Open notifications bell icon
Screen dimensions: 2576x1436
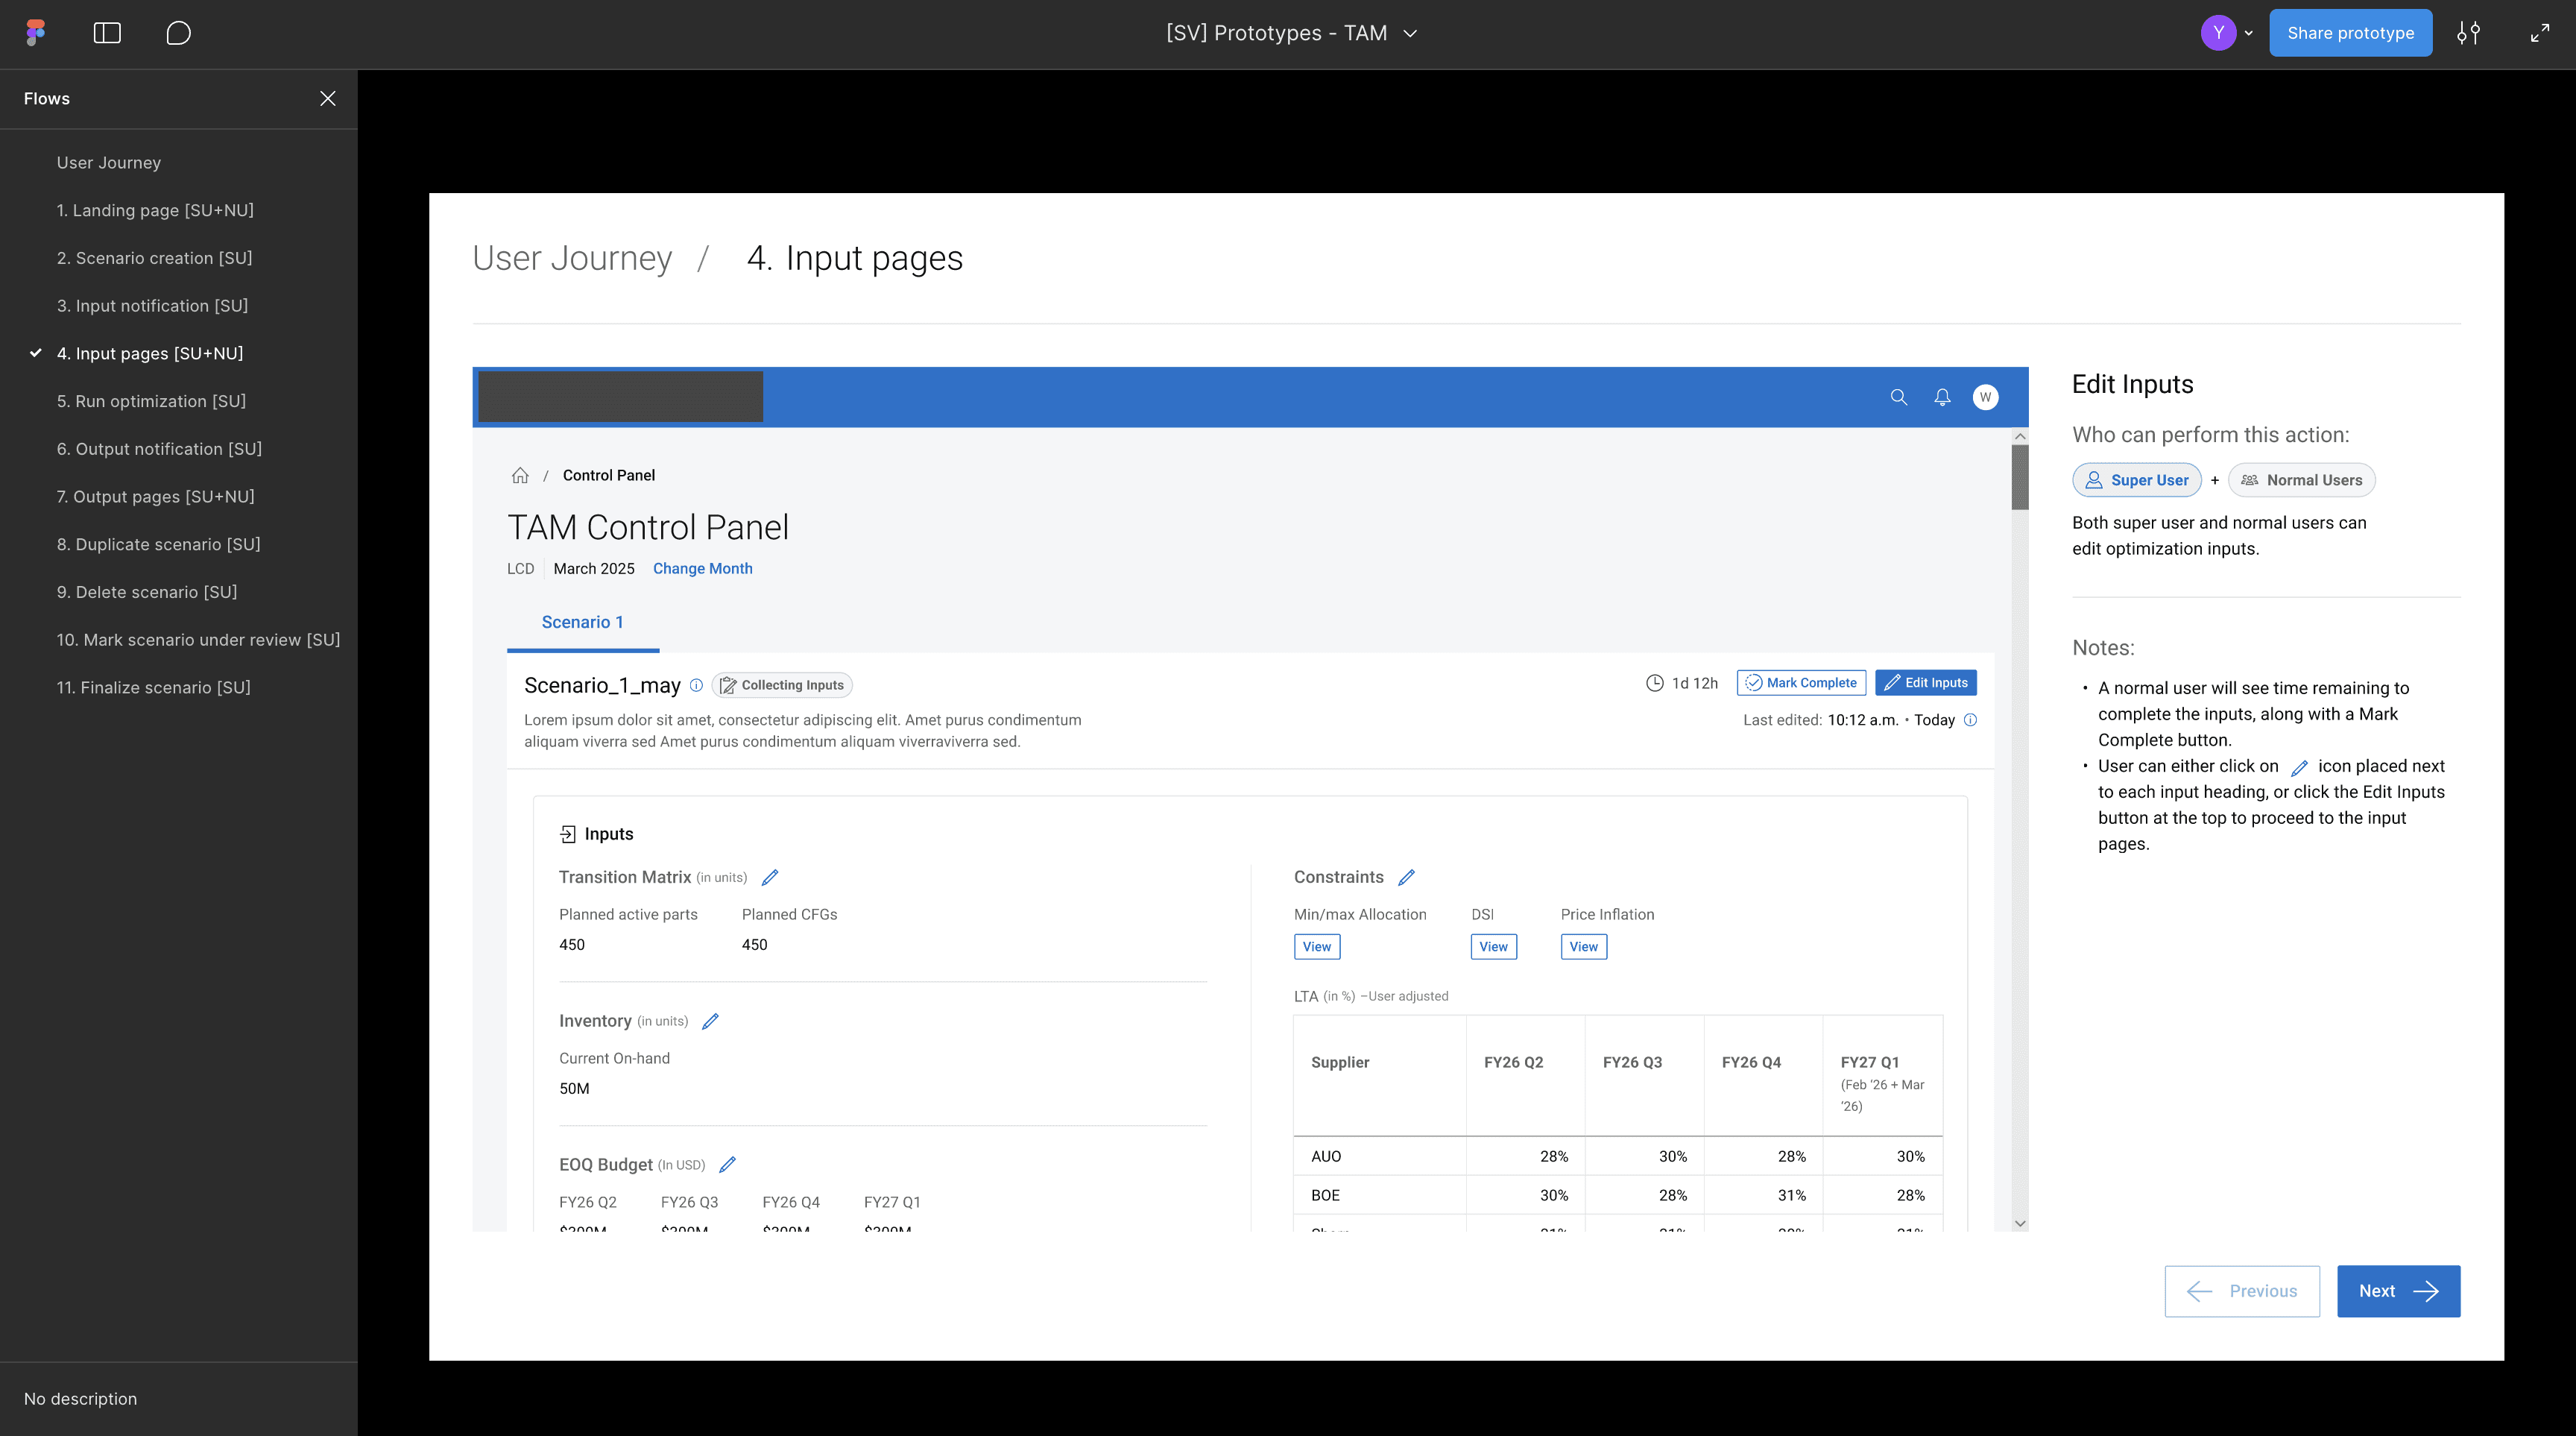[1942, 397]
